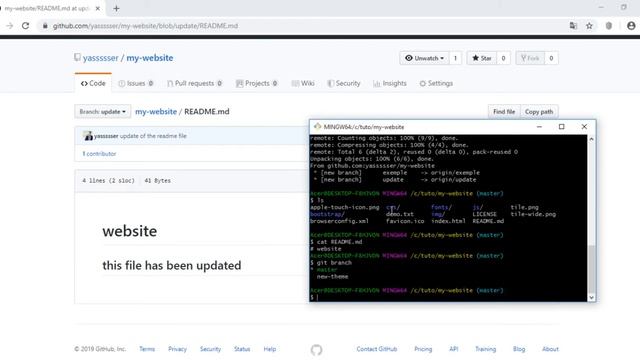Select the 4 lines (2 sloc) text

click(108, 180)
